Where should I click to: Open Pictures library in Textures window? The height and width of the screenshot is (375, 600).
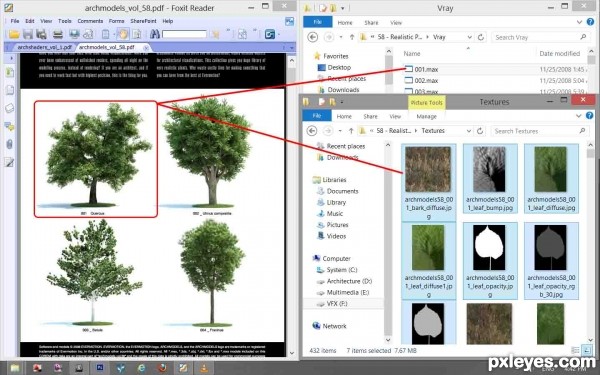pyautogui.click(x=333, y=225)
